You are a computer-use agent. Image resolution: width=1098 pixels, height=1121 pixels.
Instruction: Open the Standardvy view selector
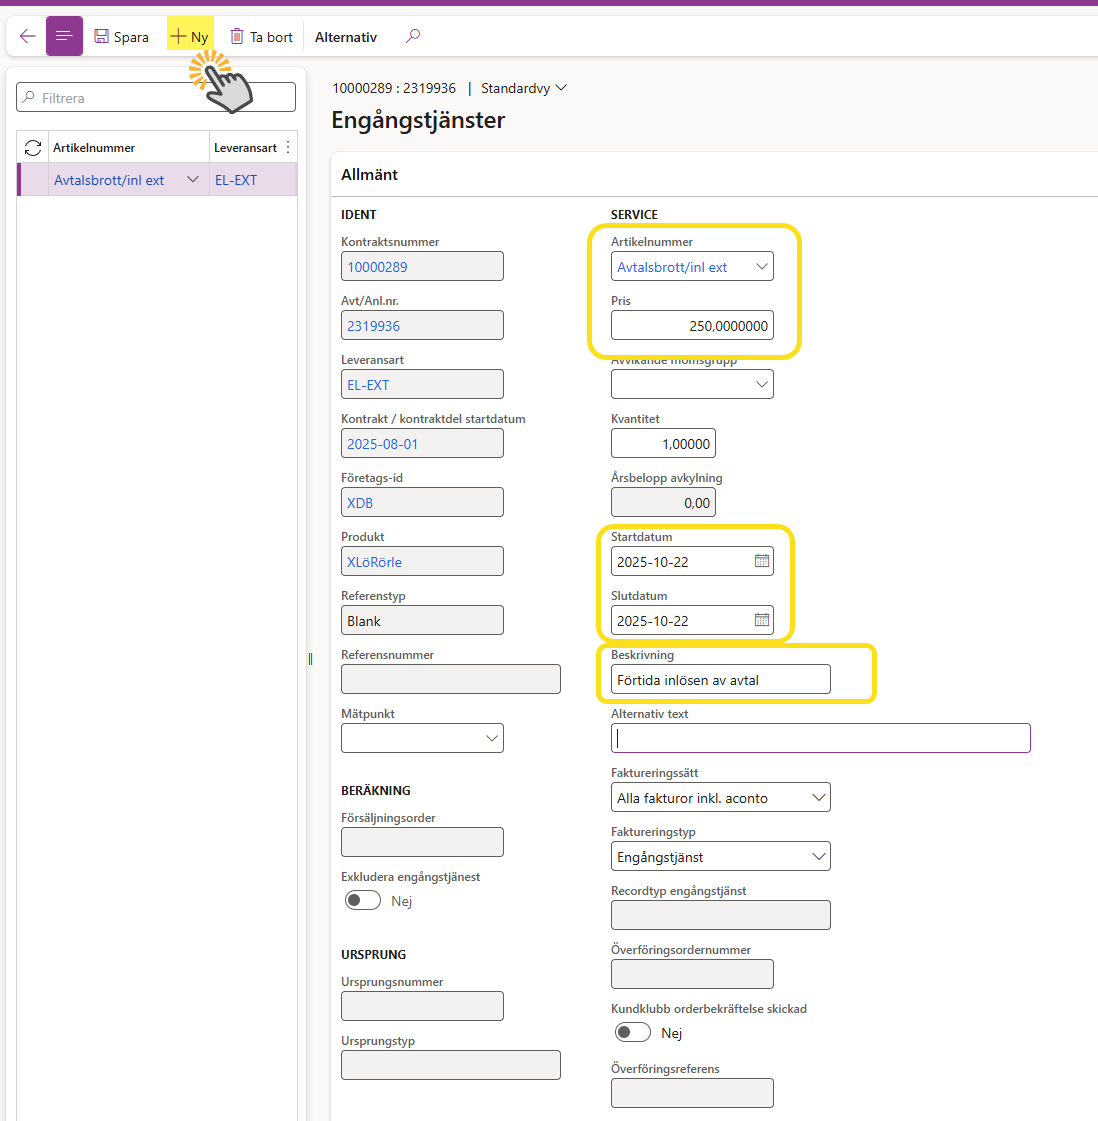click(x=523, y=88)
